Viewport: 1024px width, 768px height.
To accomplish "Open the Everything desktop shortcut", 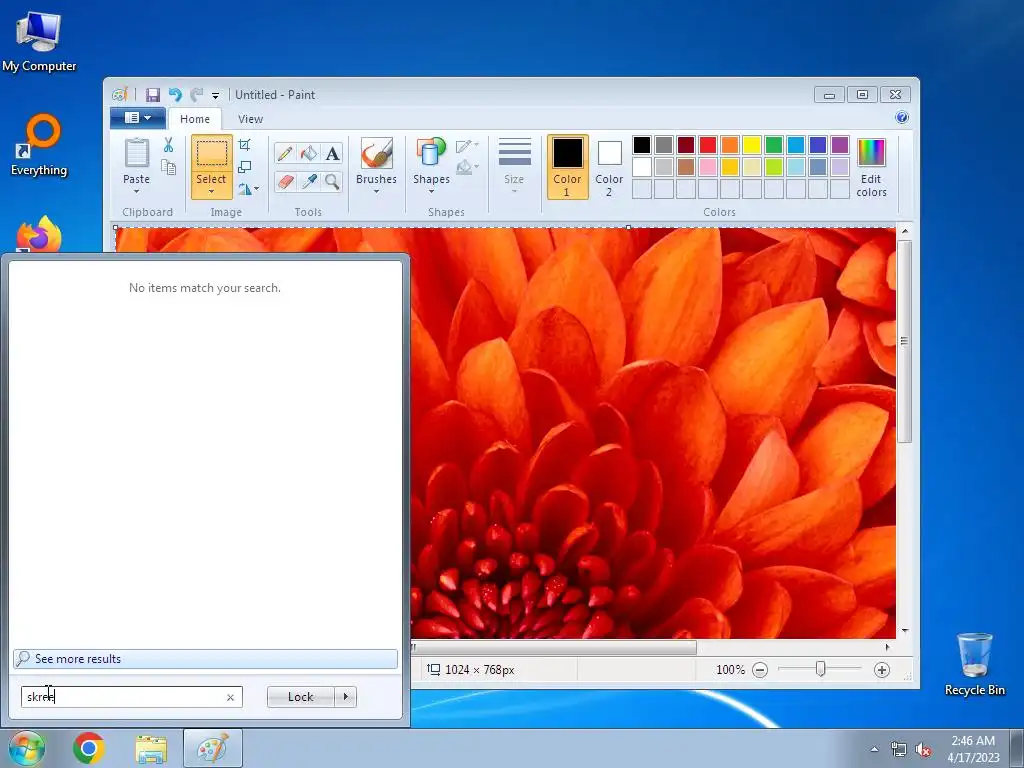I will (39, 145).
